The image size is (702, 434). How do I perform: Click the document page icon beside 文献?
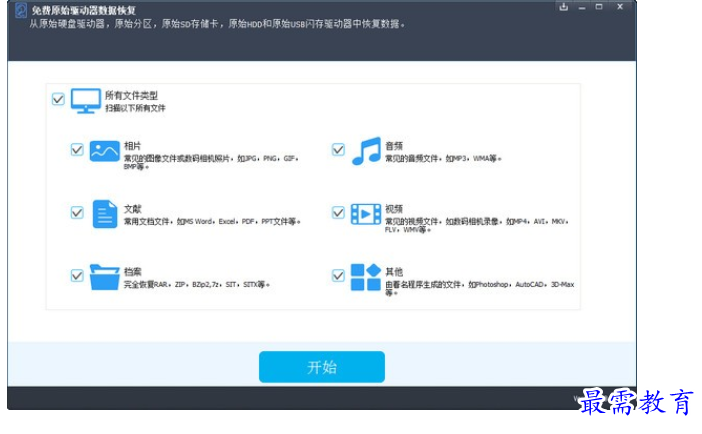[105, 214]
